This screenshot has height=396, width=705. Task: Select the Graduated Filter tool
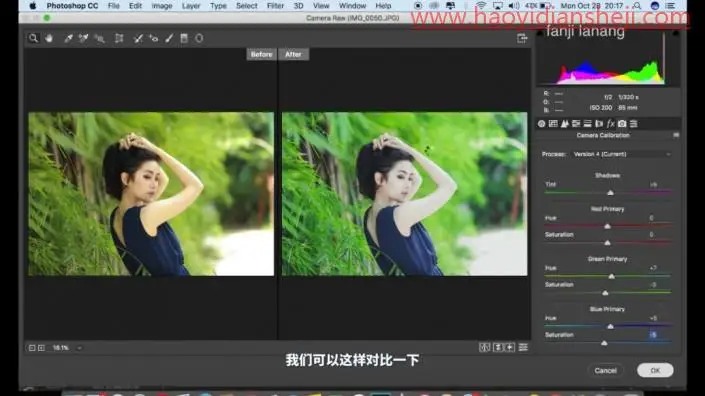coord(184,38)
